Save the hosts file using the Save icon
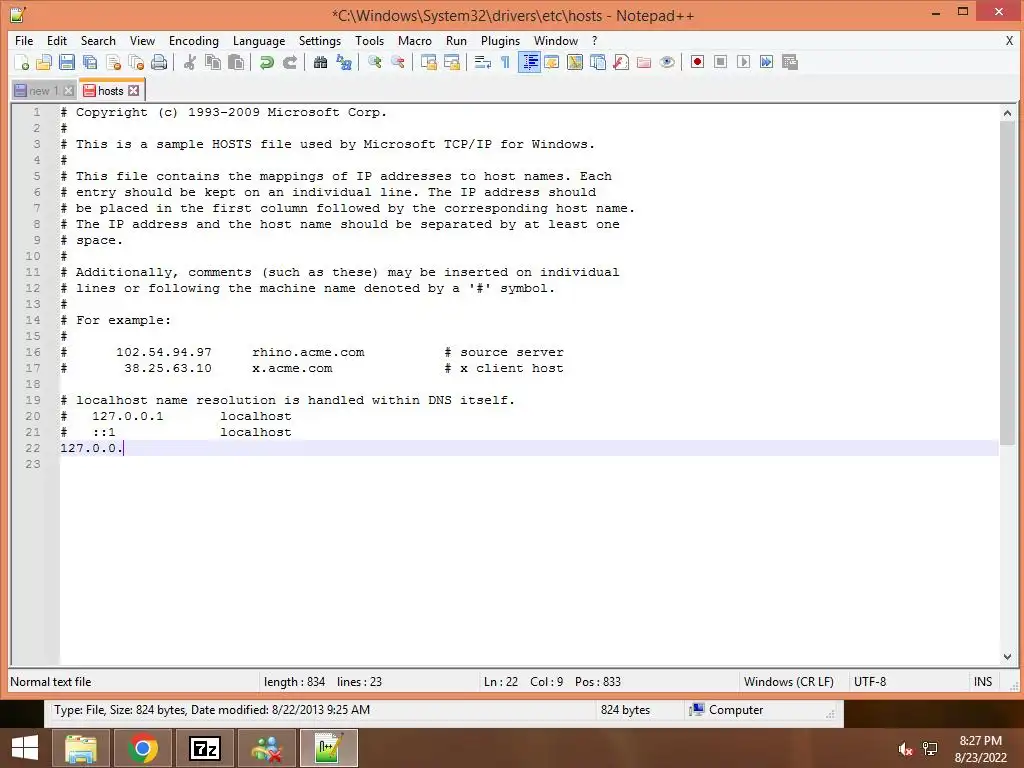 click(67, 62)
